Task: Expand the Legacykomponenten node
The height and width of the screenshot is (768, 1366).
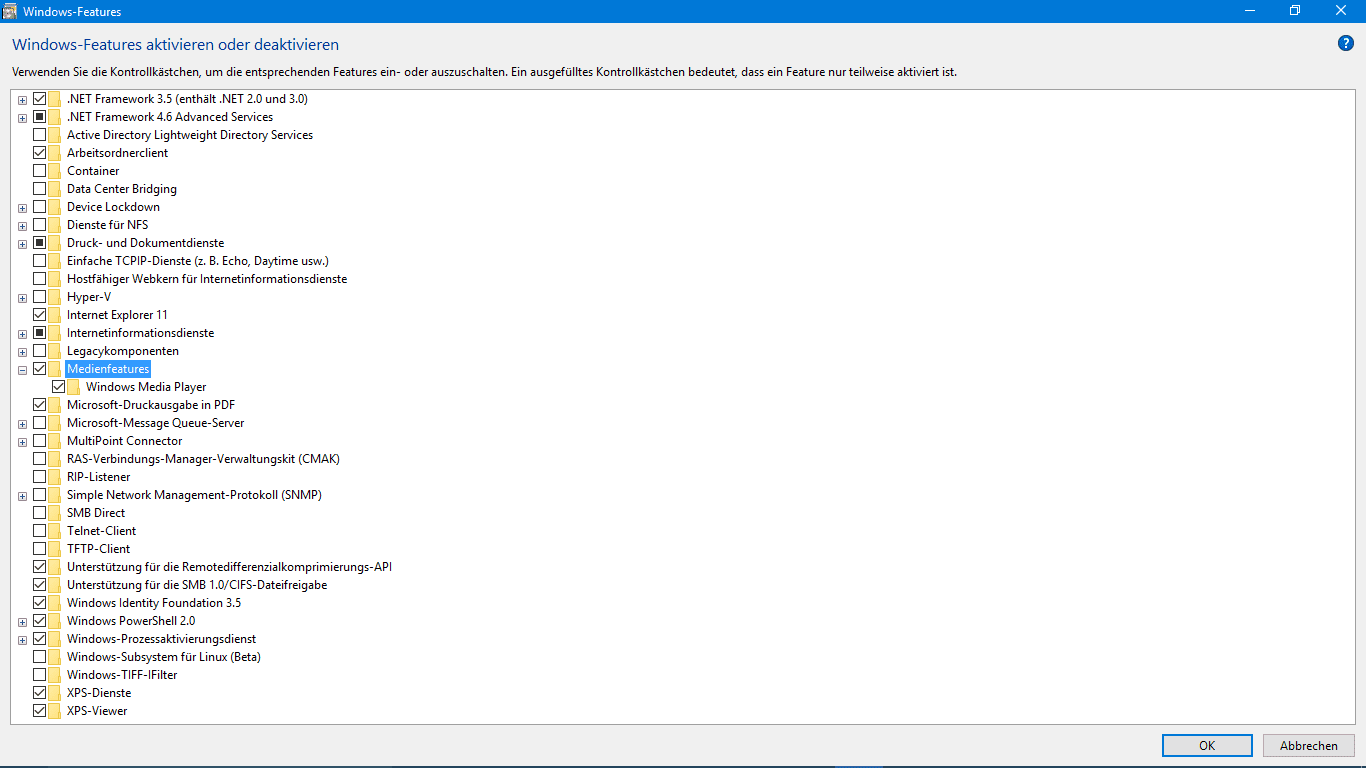Action: pyautogui.click(x=22, y=352)
